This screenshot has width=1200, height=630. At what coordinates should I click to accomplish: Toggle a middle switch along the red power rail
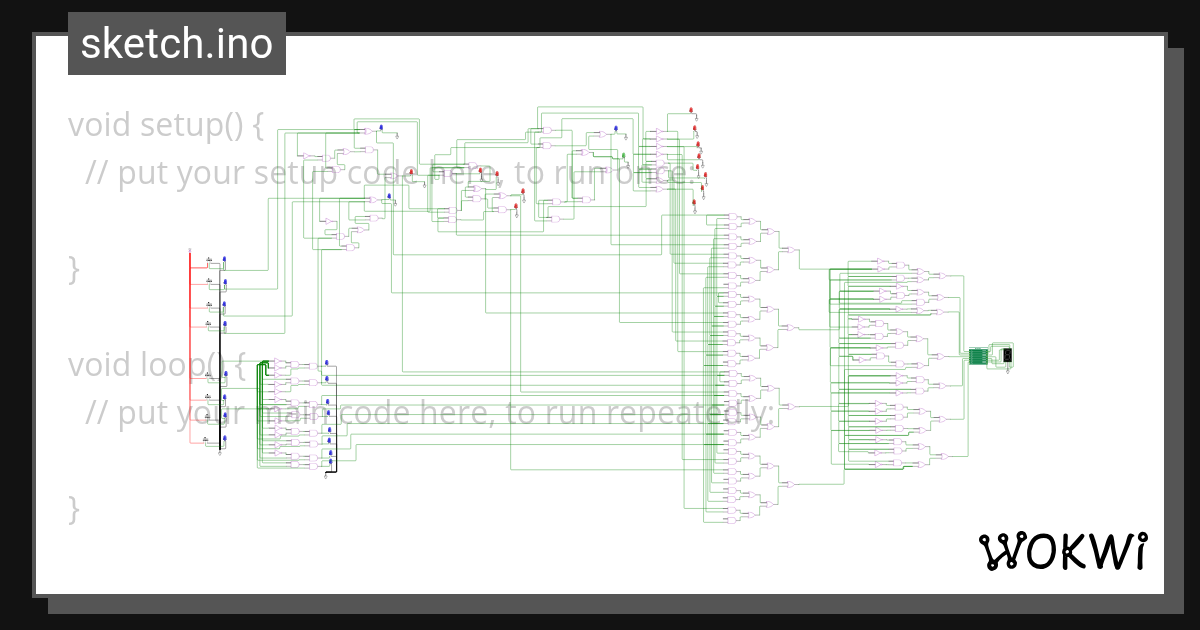click(207, 374)
